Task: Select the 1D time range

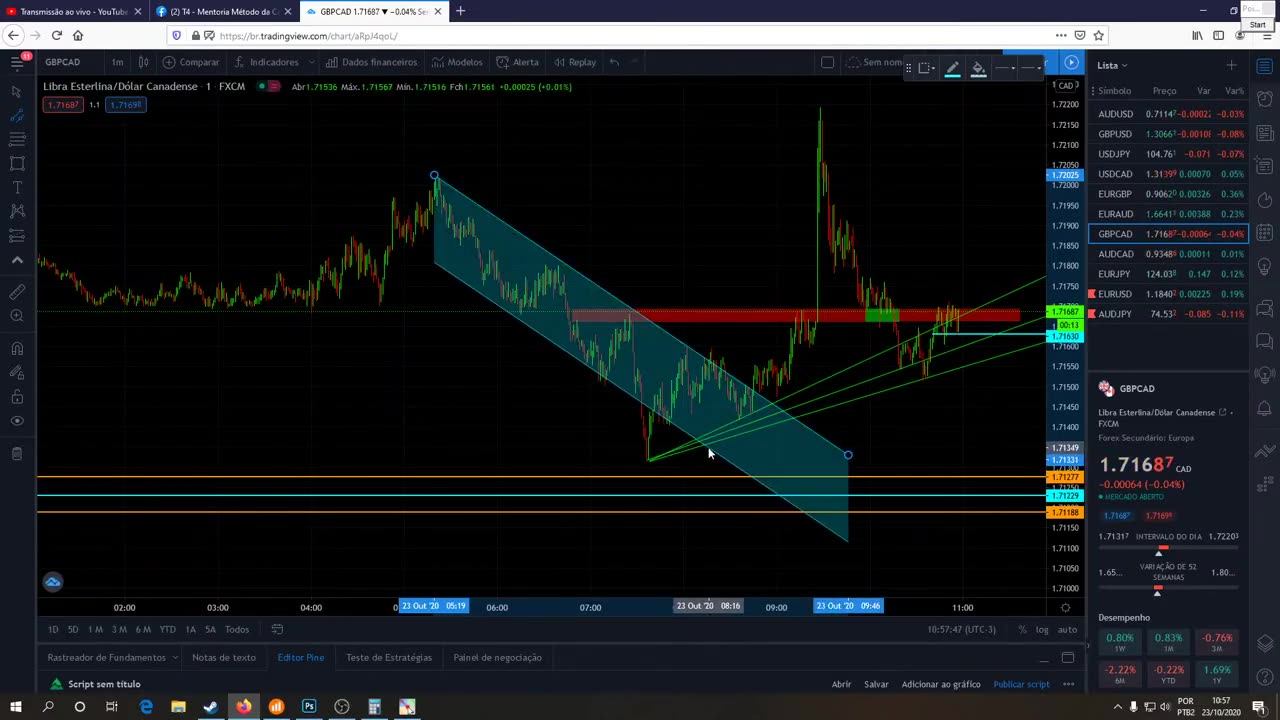Action: (x=53, y=629)
